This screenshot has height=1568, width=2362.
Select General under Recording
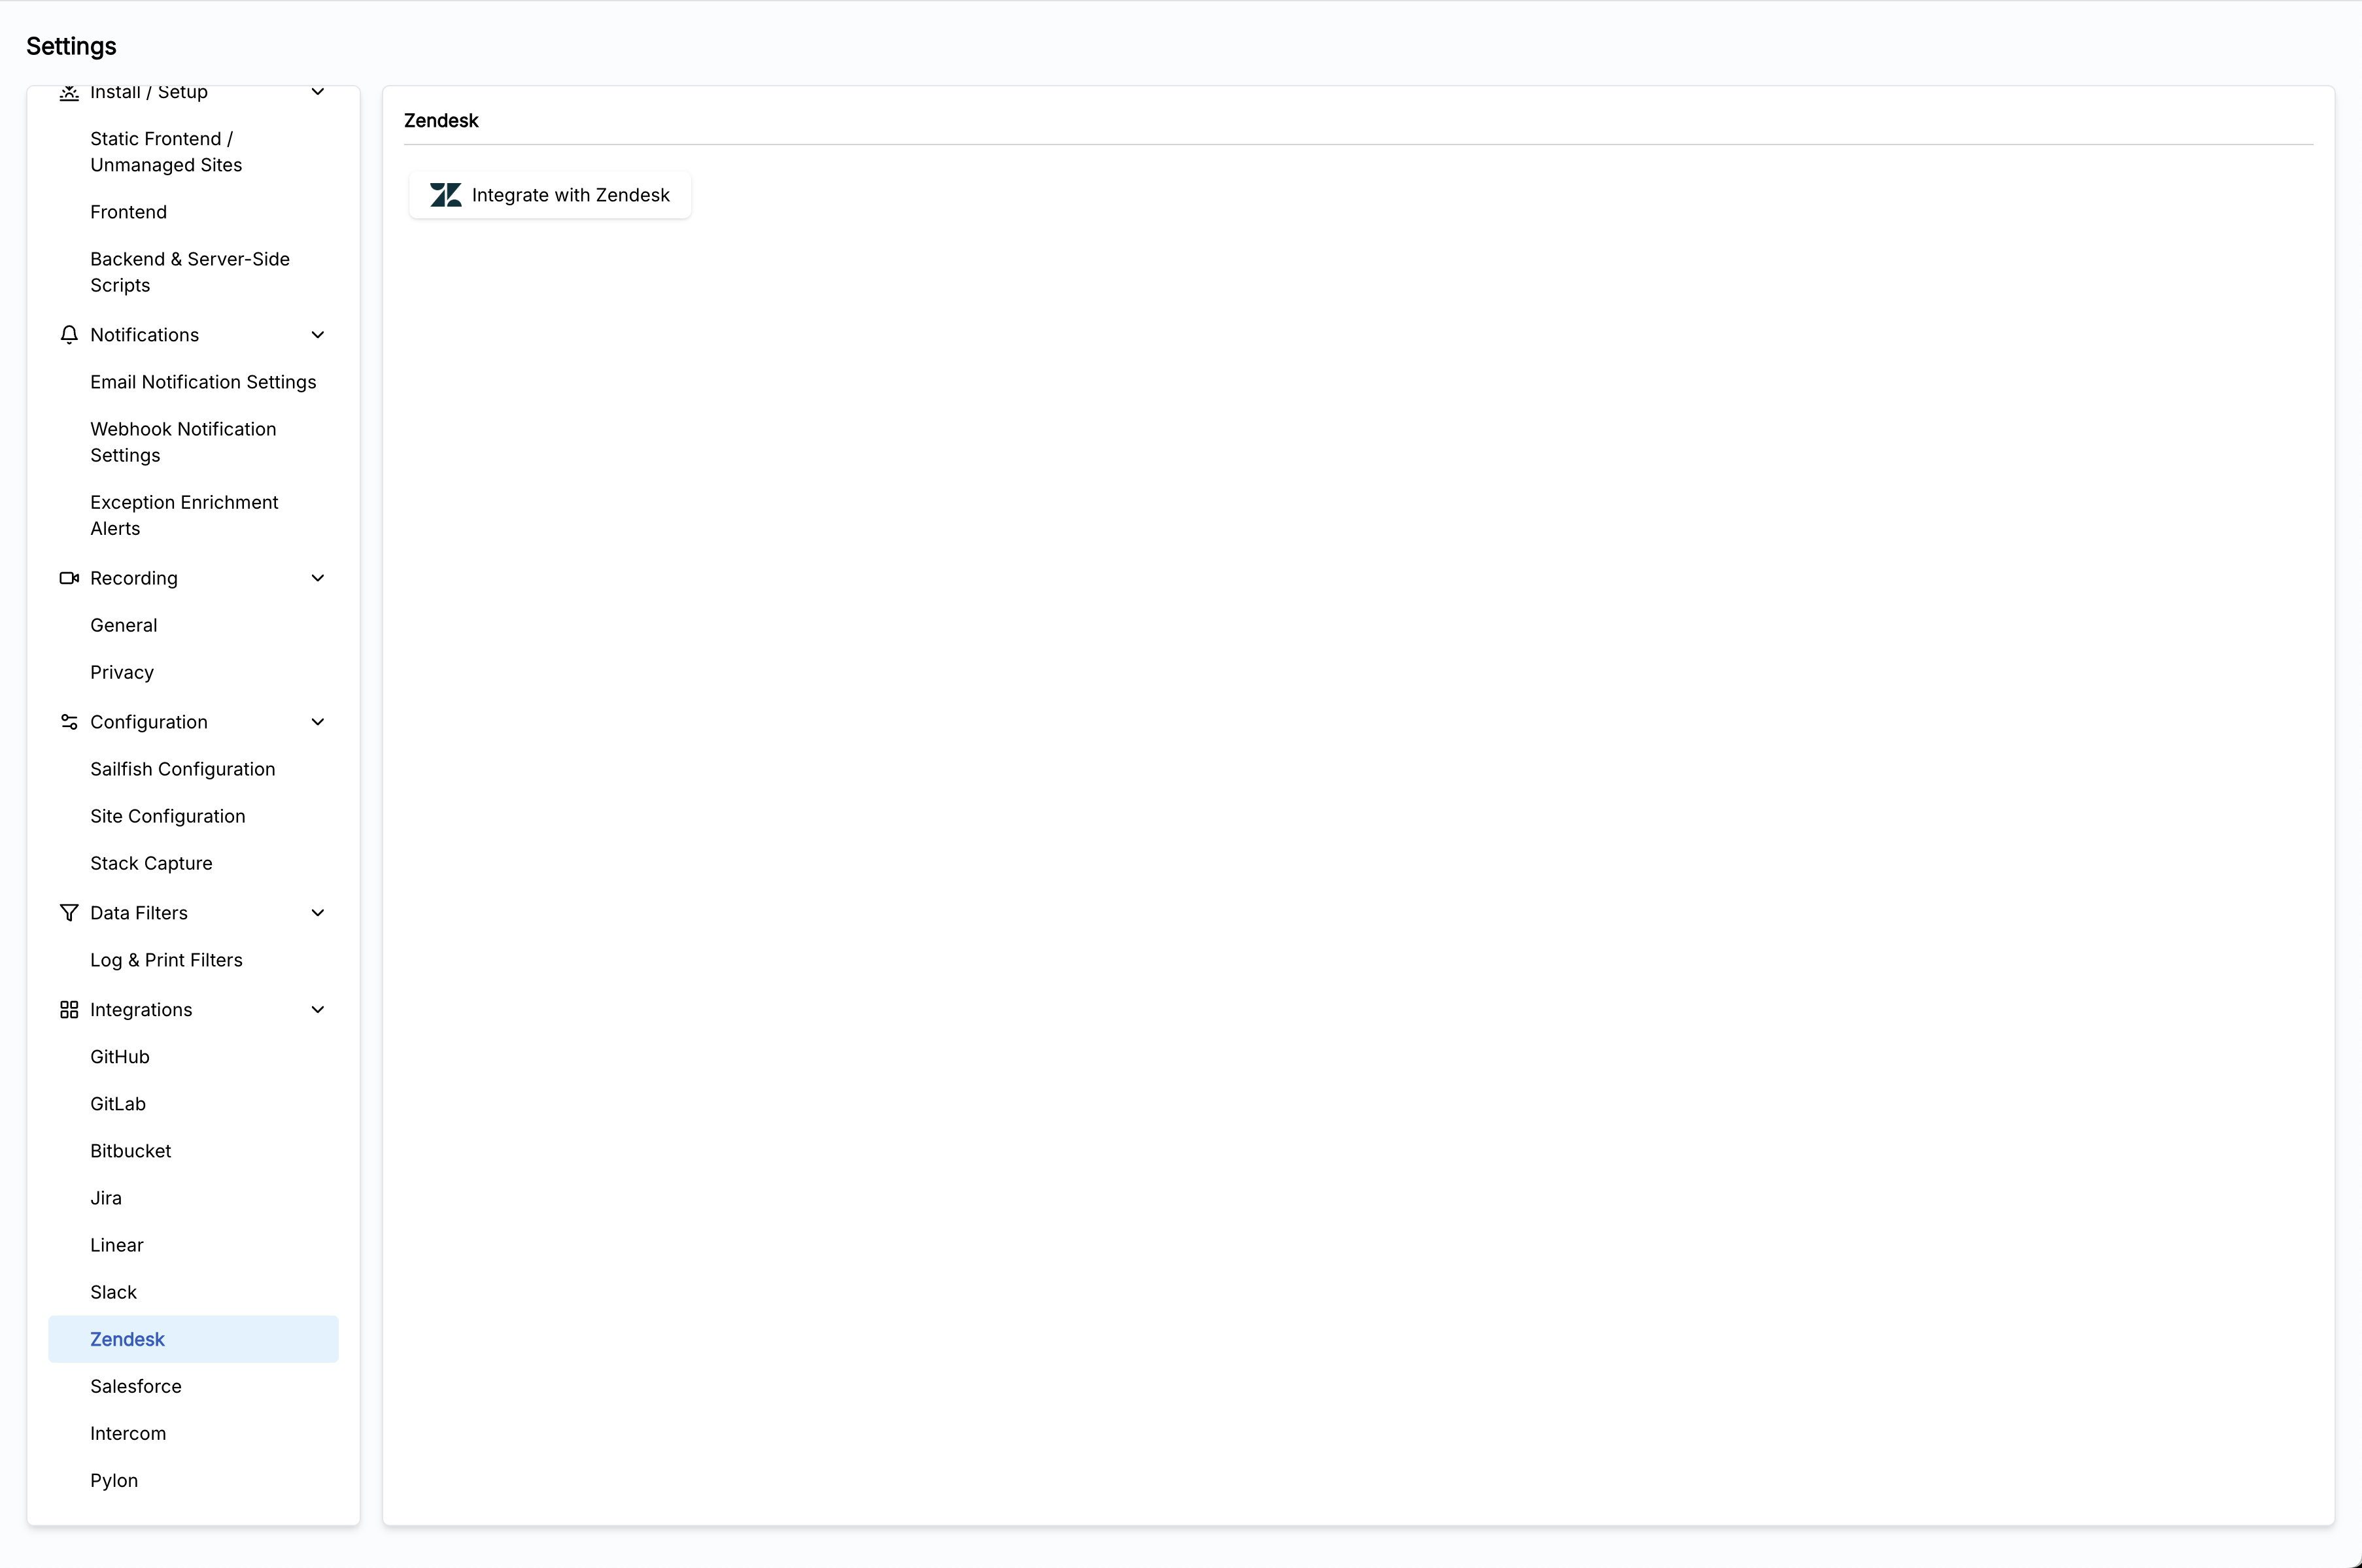pos(193,625)
